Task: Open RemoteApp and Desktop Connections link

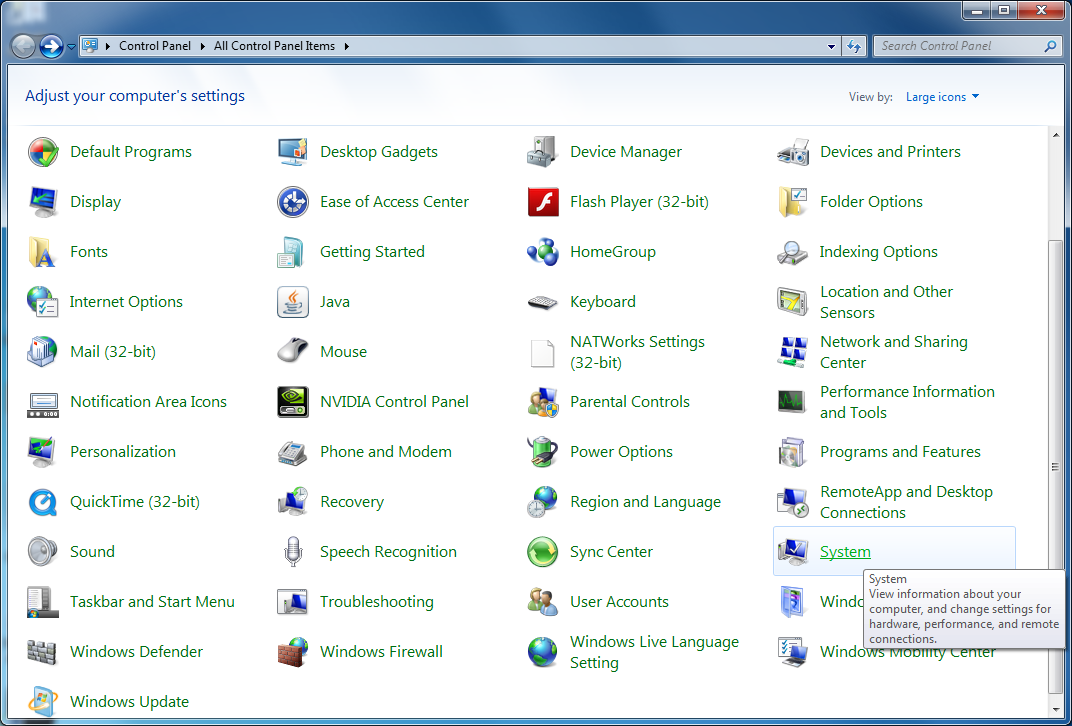Action: 907,502
